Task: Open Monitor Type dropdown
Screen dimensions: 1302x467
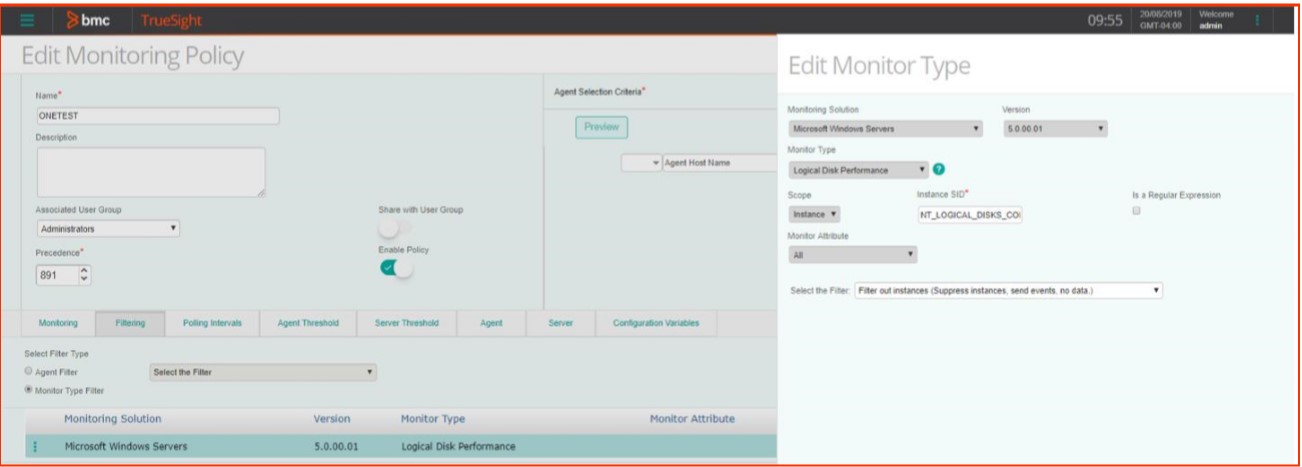Action: [x=858, y=170]
